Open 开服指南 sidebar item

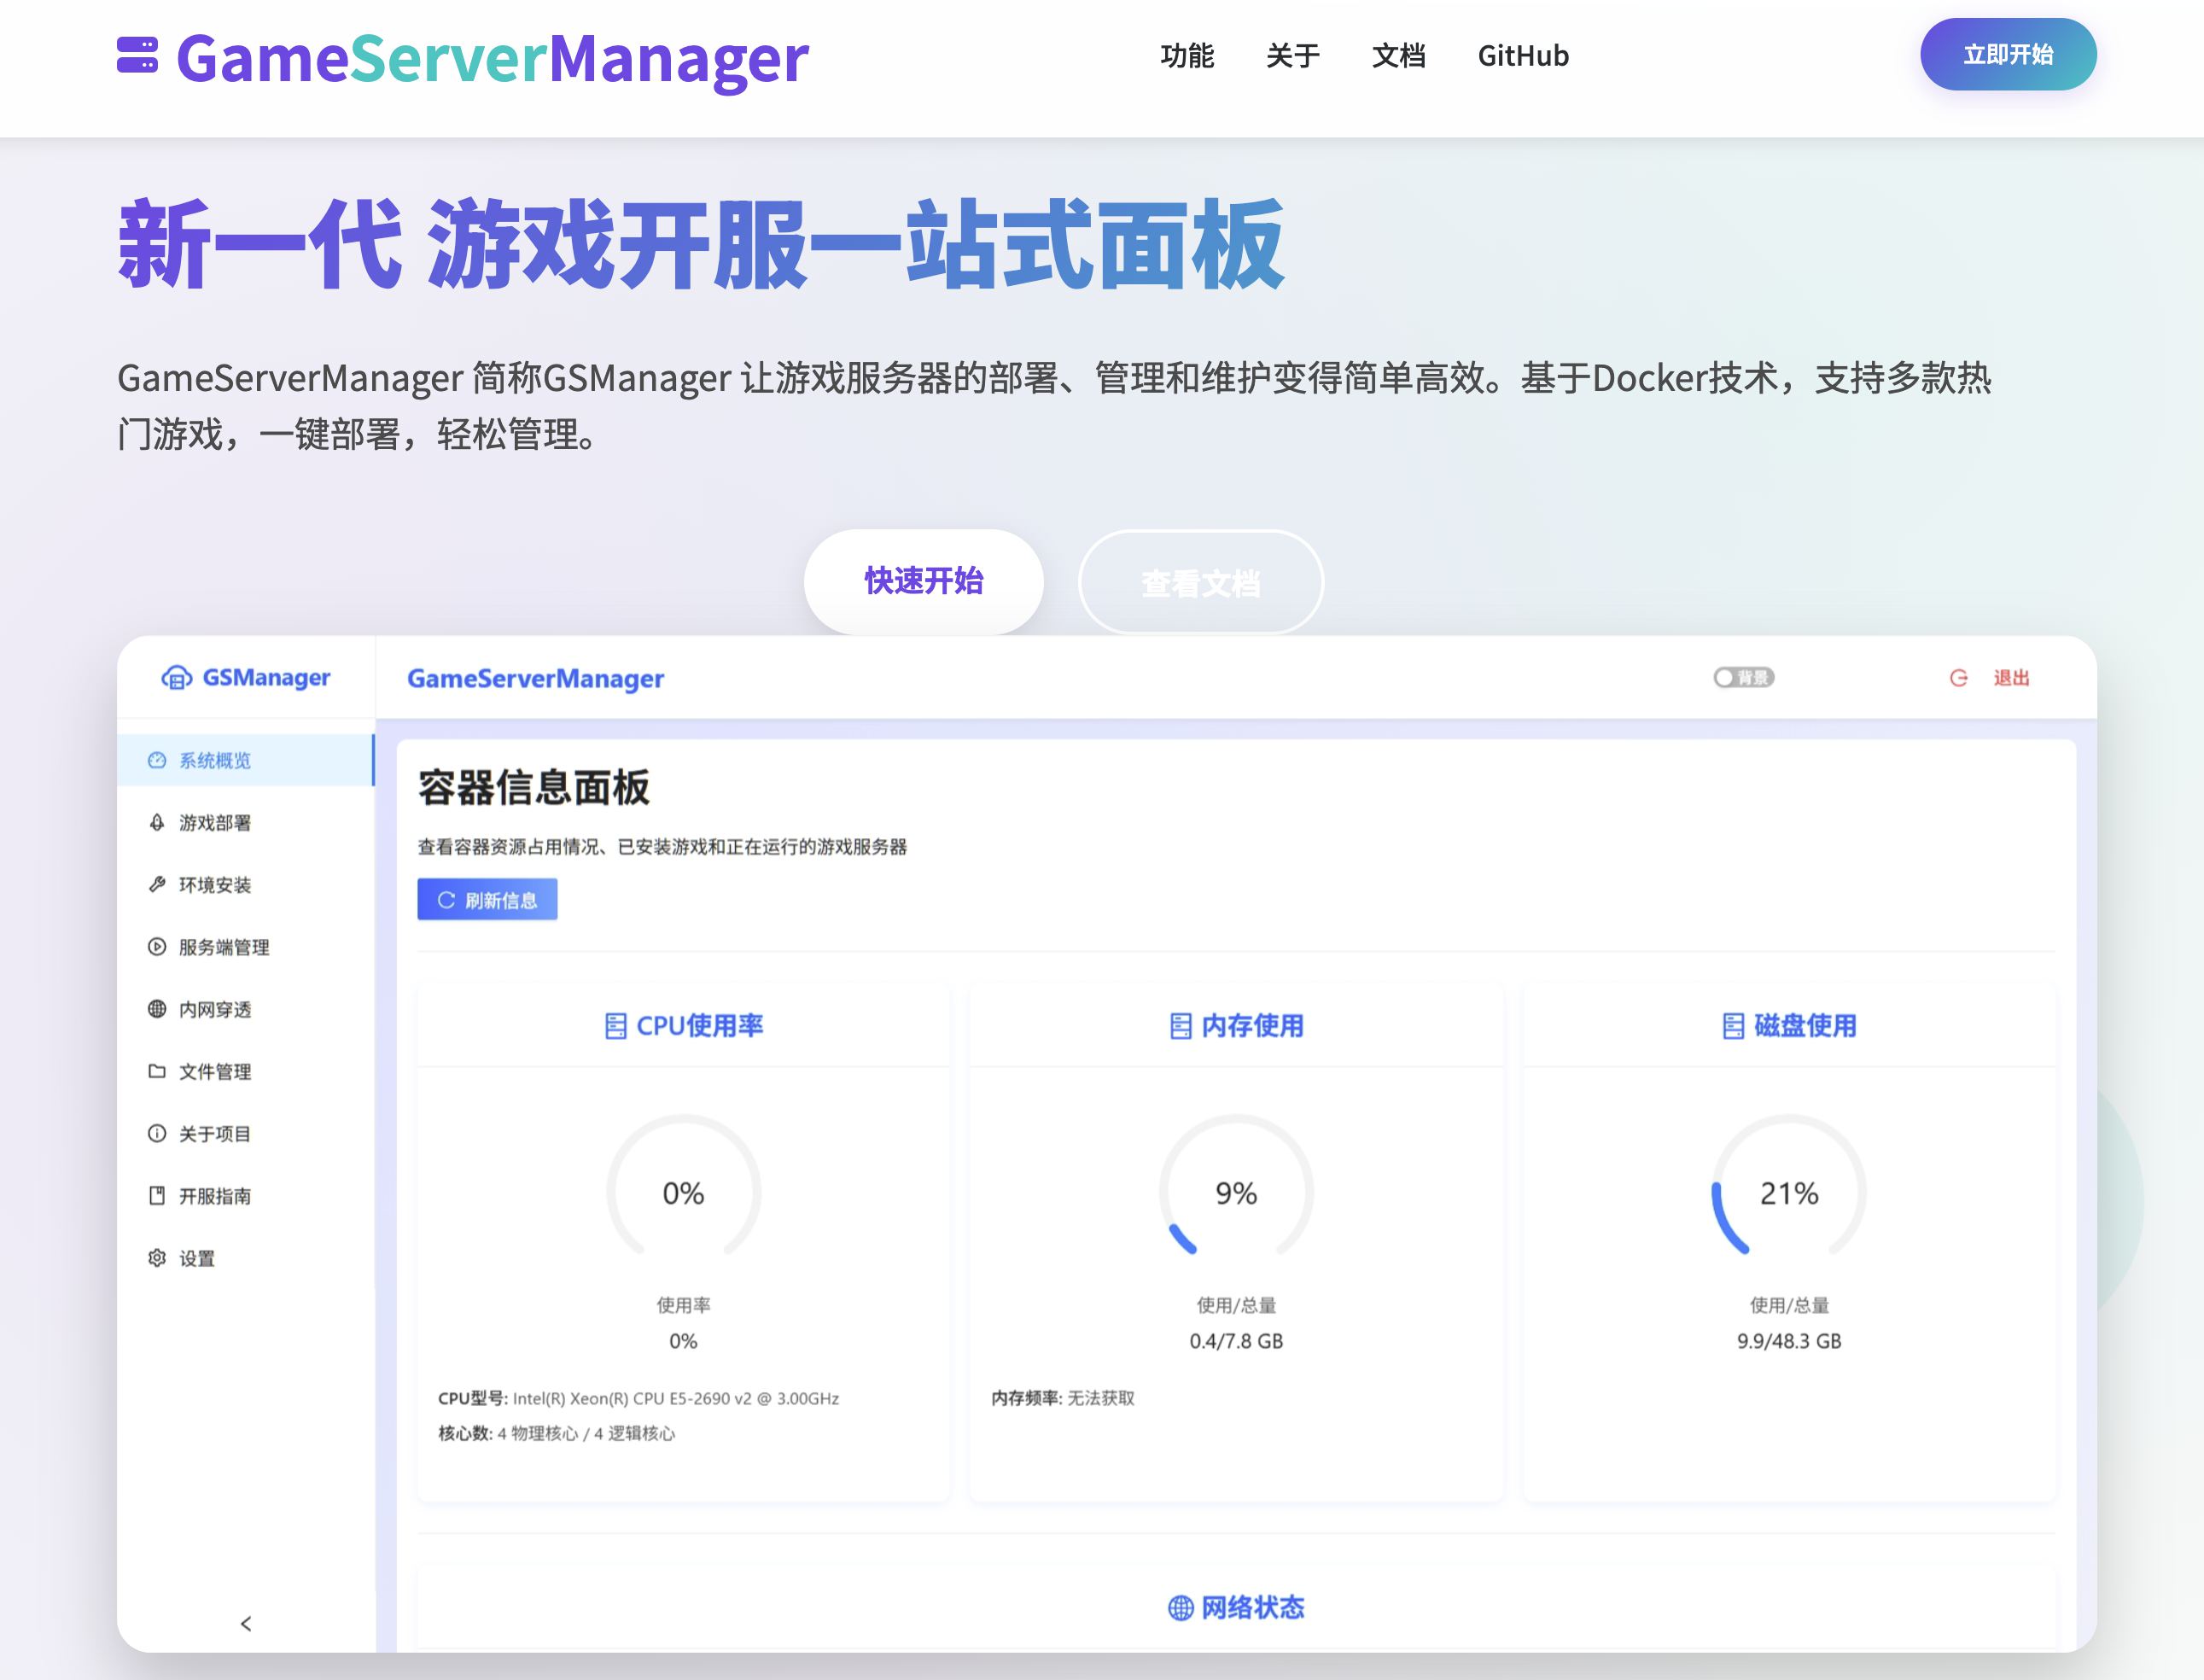(245, 1196)
